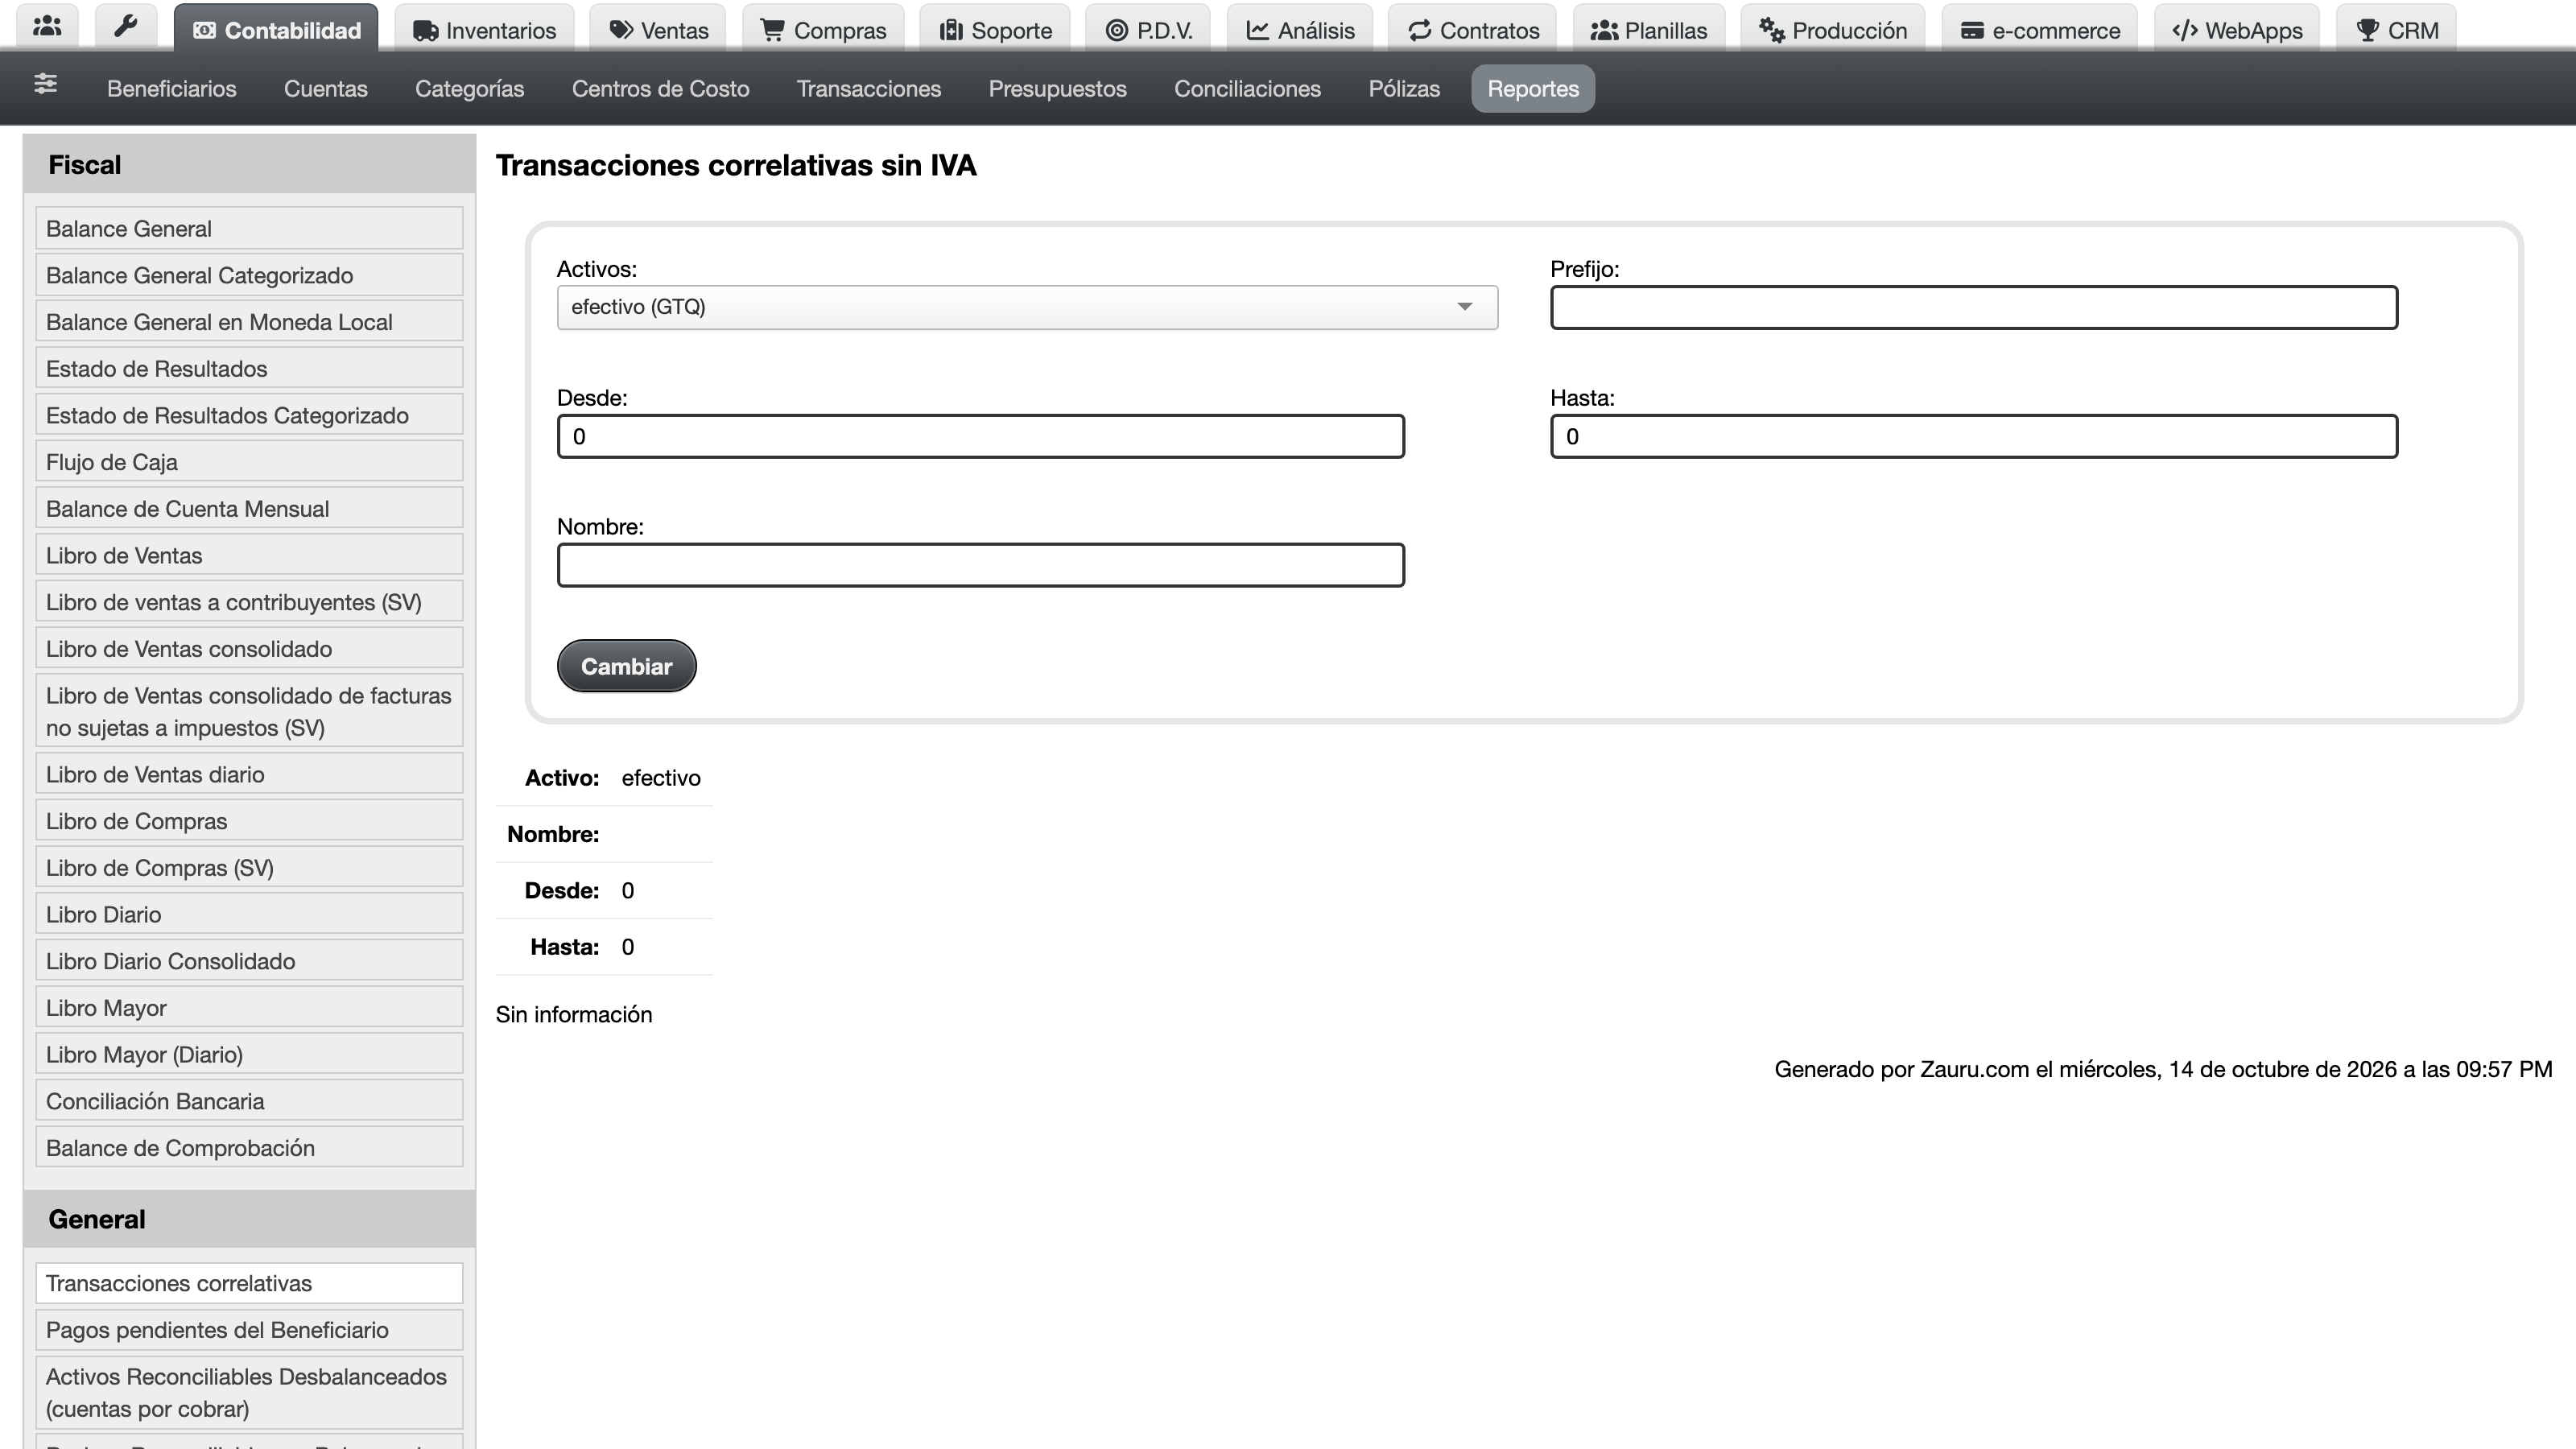Open the Análisis module tab
The image size is (2576, 1449).
[1300, 30]
